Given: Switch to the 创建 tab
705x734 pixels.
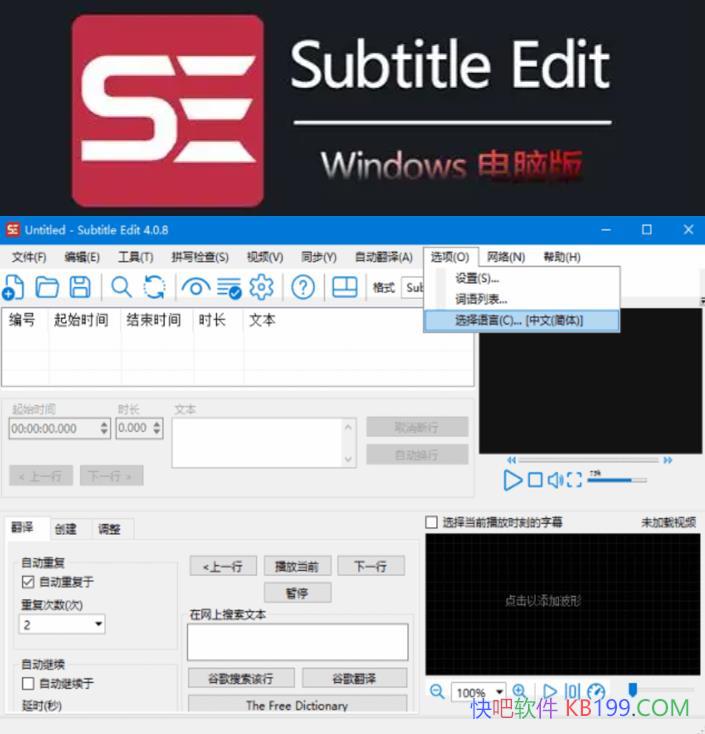Looking at the screenshot, I should click(x=66, y=529).
